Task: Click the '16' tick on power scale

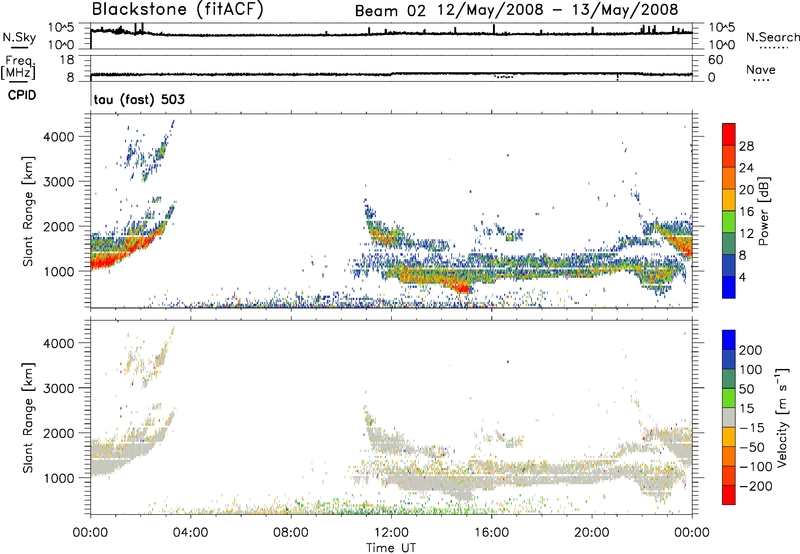Action: point(746,212)
